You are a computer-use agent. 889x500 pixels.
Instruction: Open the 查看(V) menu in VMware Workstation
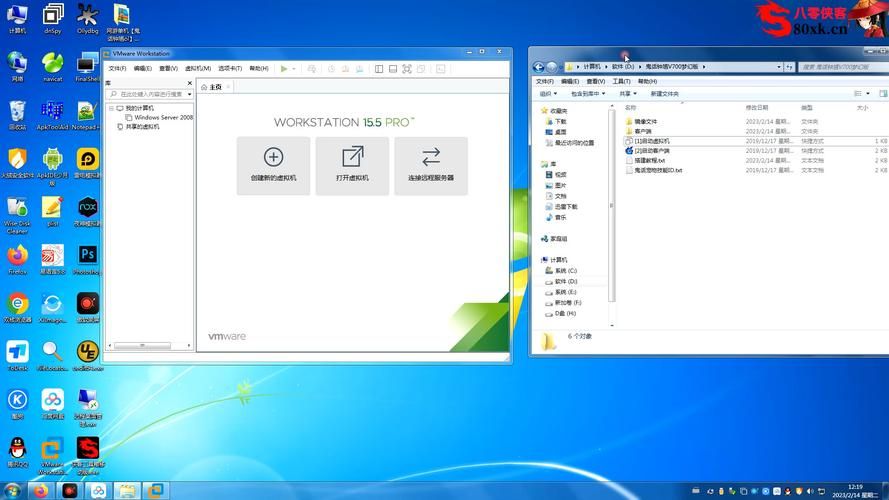pos(168,69)
